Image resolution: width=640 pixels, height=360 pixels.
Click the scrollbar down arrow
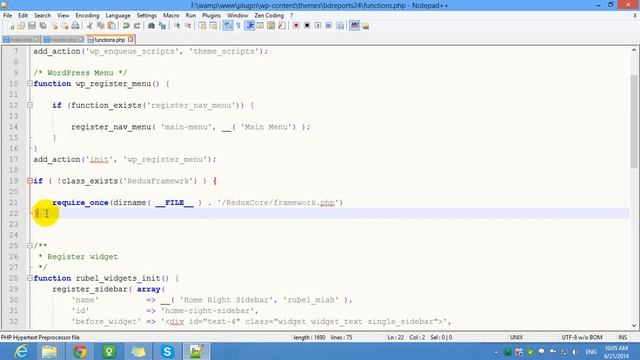(634, 325)
